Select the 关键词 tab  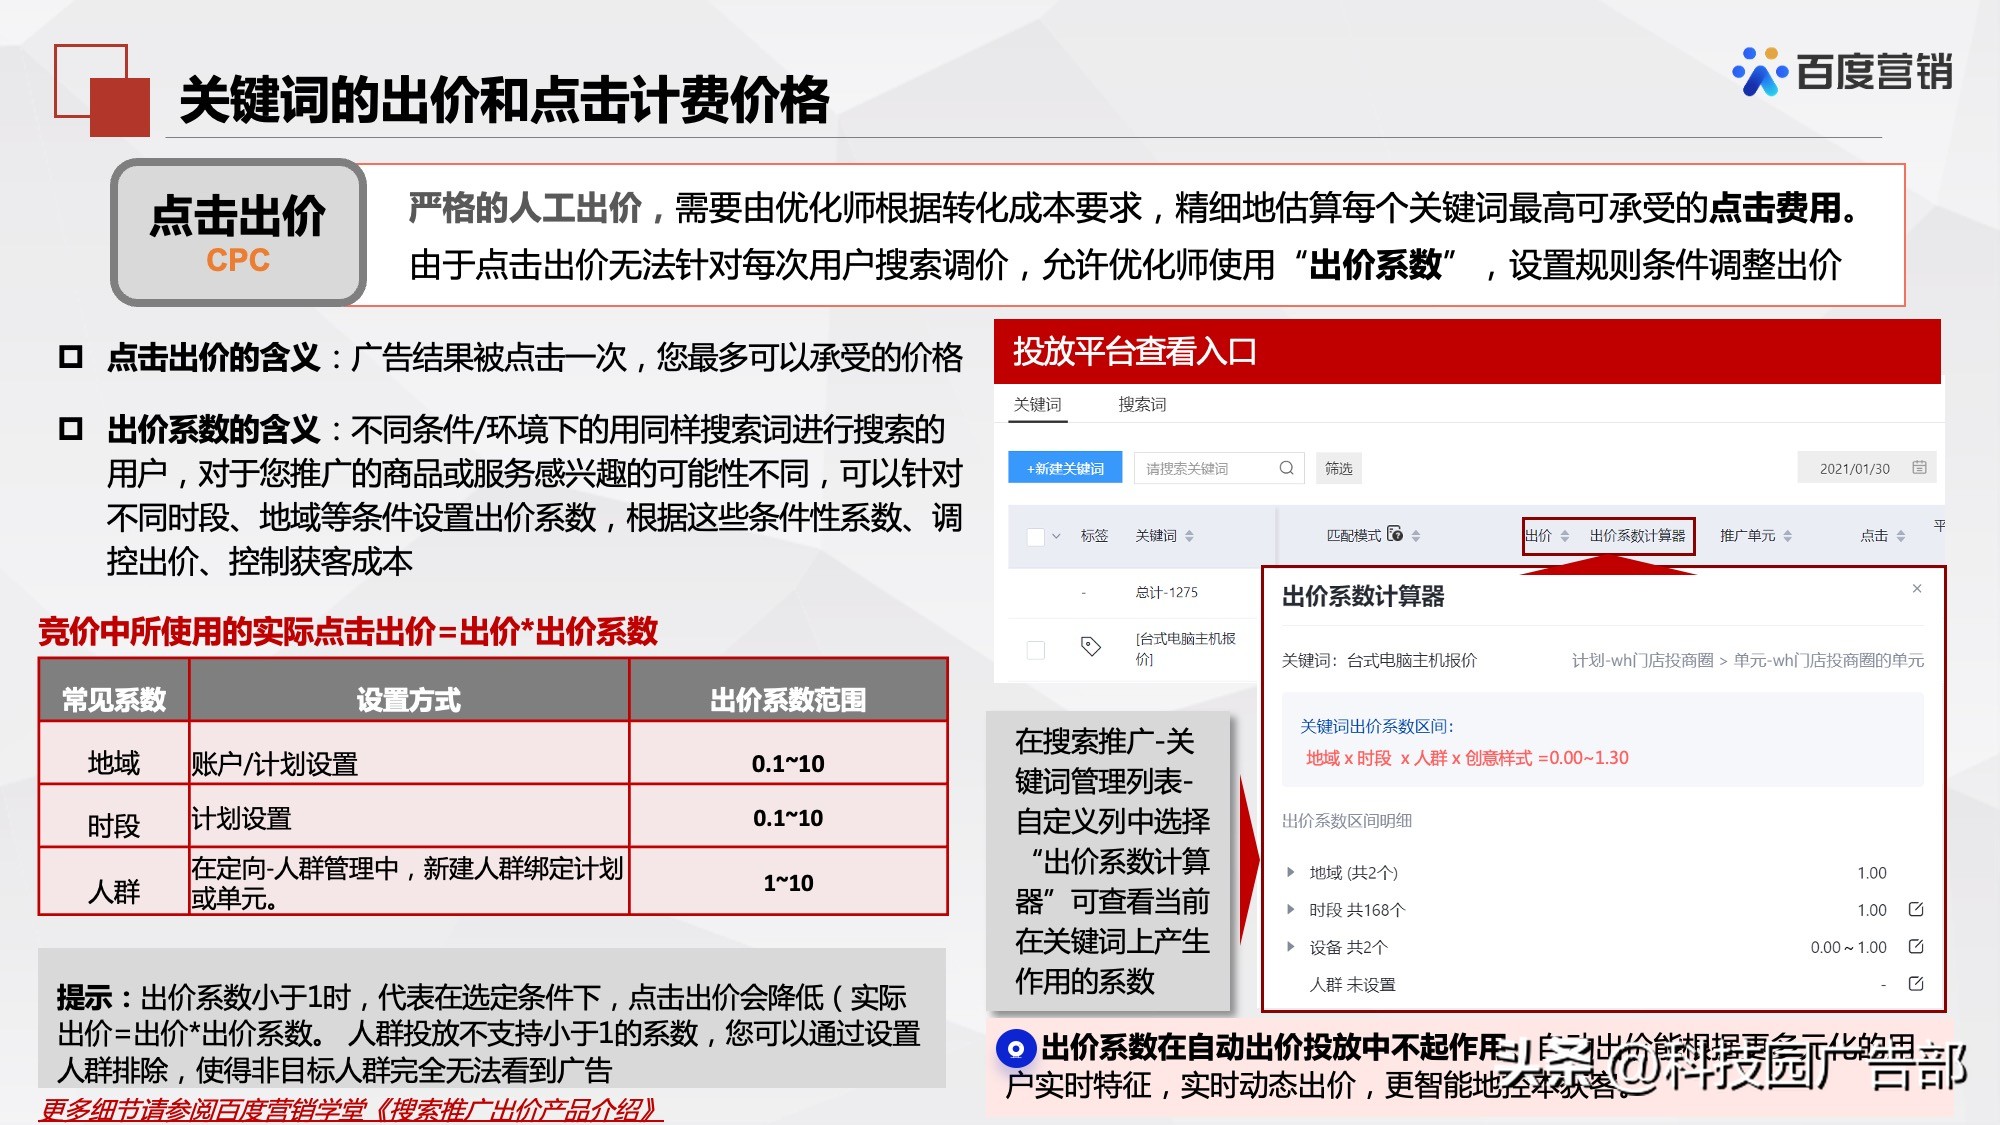pyautogui.click(x=1037, y=404)
